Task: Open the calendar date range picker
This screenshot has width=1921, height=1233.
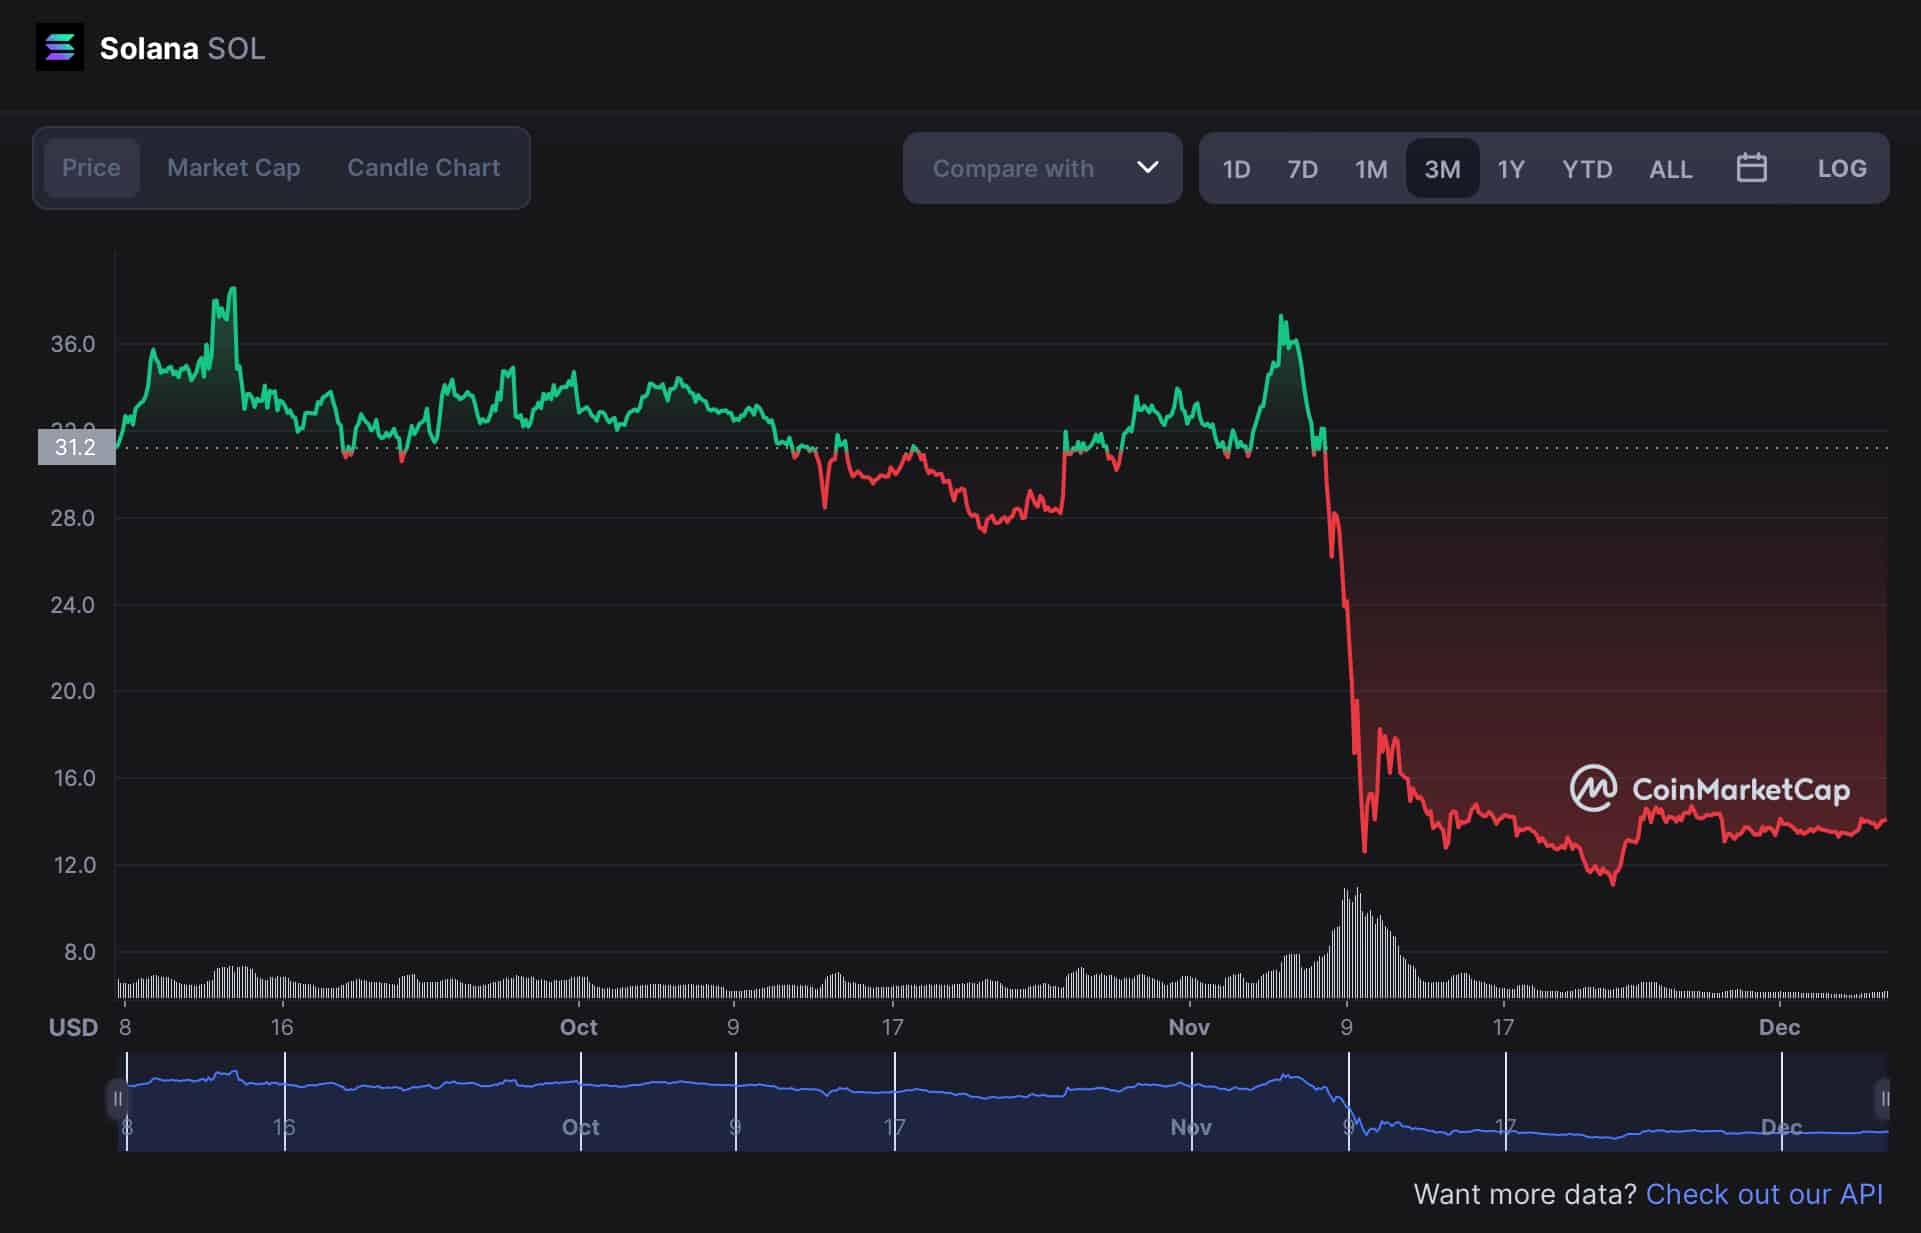Action: point(1751,168)
